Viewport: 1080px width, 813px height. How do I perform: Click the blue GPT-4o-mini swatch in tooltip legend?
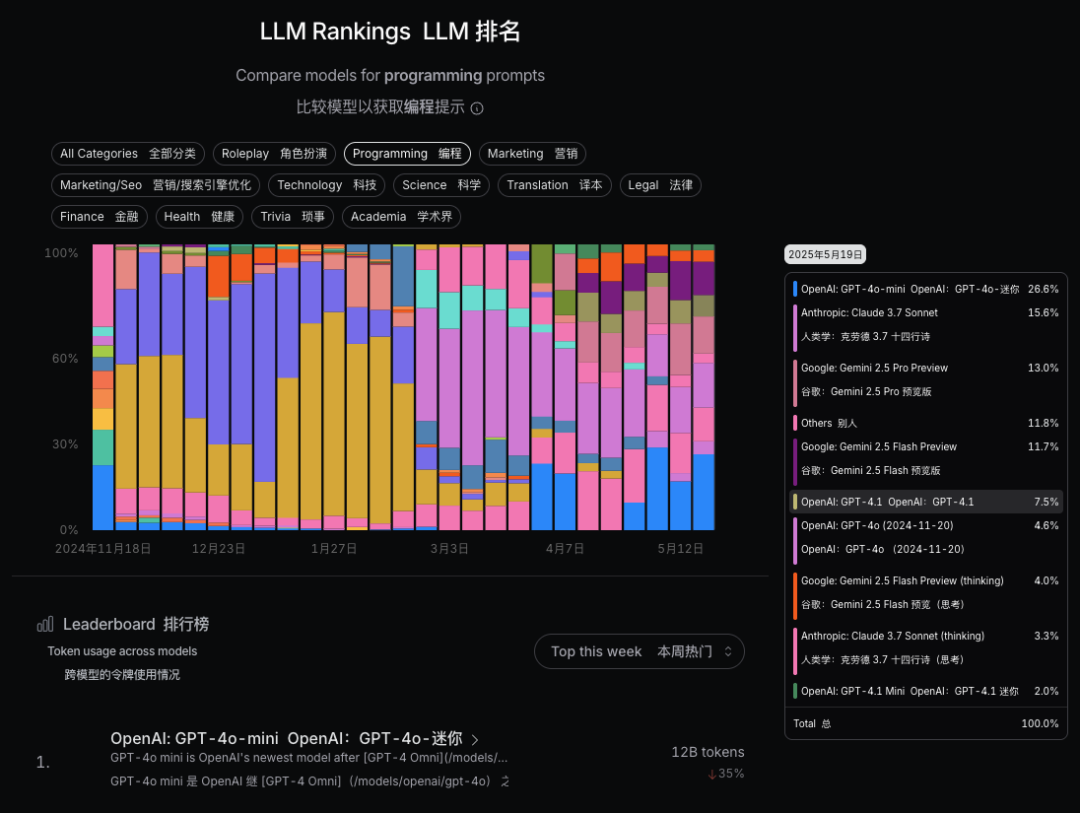coord(795,289)
